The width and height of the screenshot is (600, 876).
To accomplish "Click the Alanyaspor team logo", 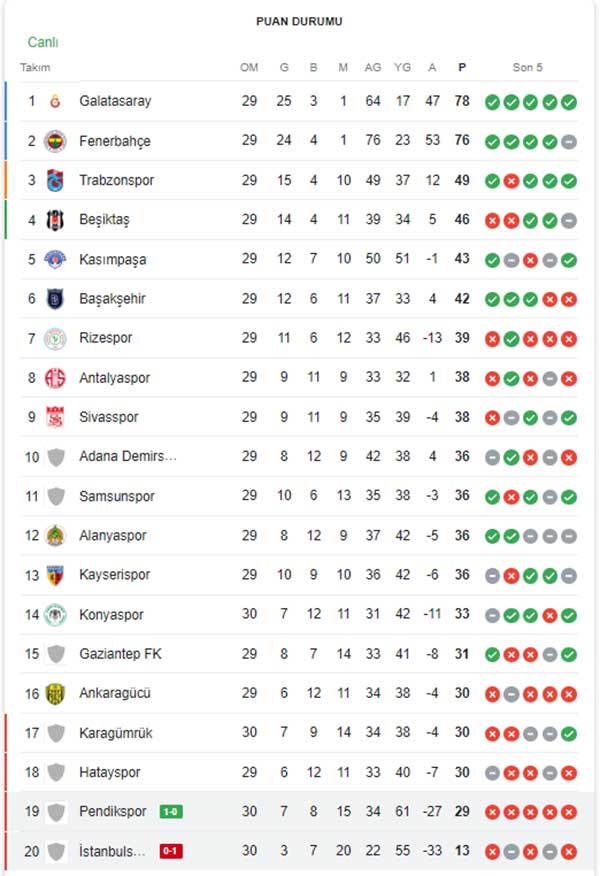I will coord(55,536).
